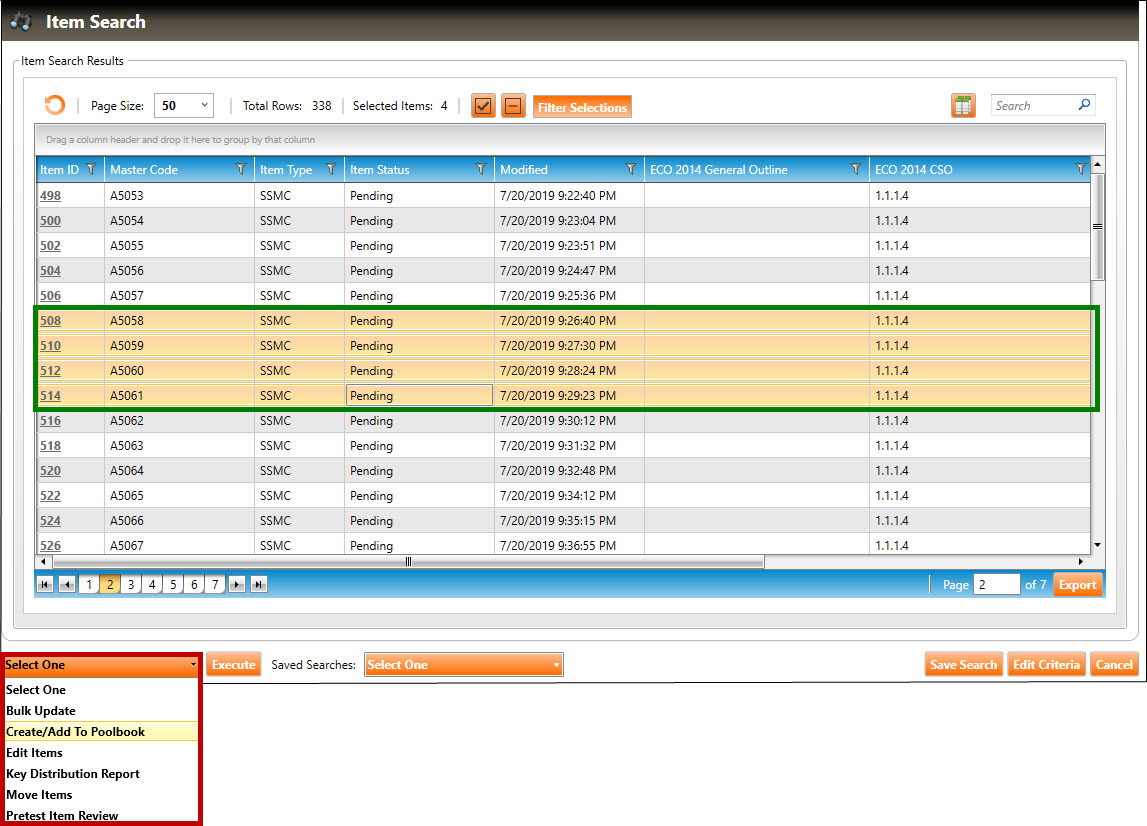Toggle the Filter Selections button
This screenshot has height=826, width=1147.
(582, 107)
